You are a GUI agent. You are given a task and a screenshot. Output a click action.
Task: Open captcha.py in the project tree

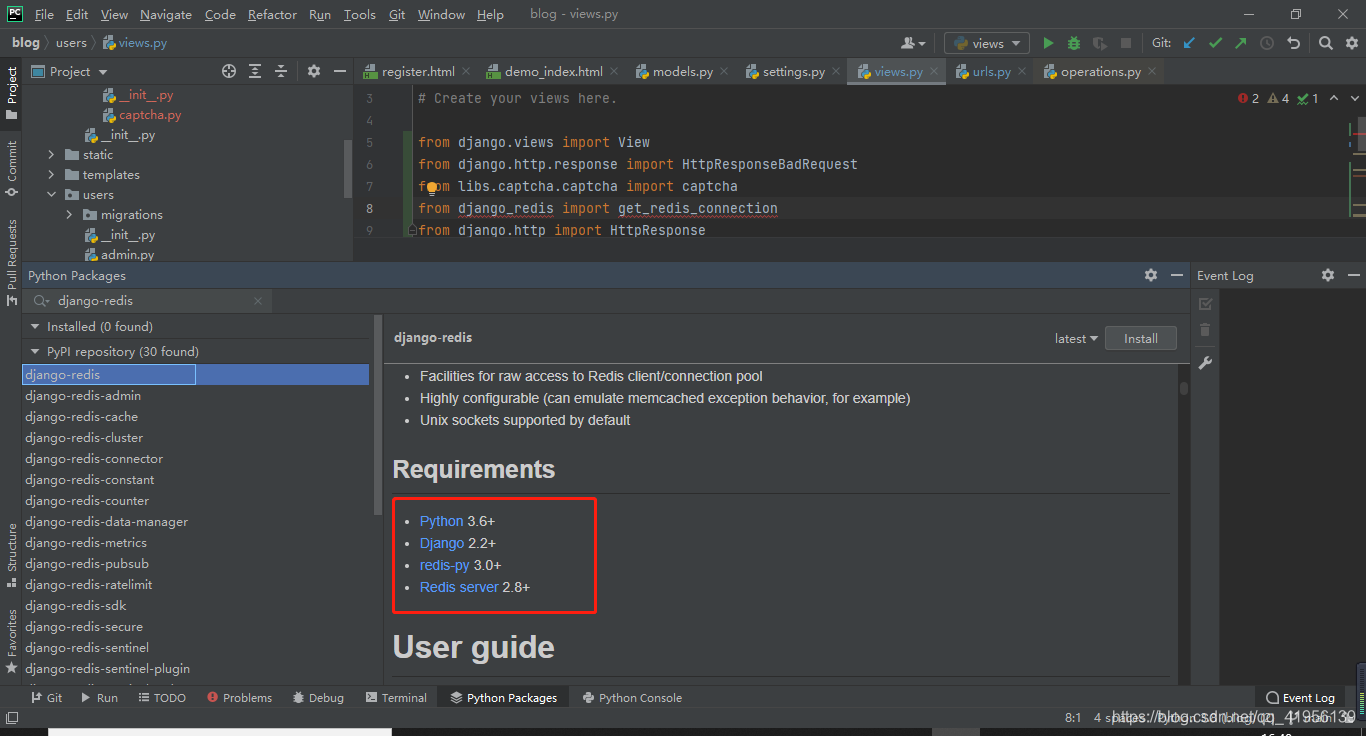[x=150, y=115]
